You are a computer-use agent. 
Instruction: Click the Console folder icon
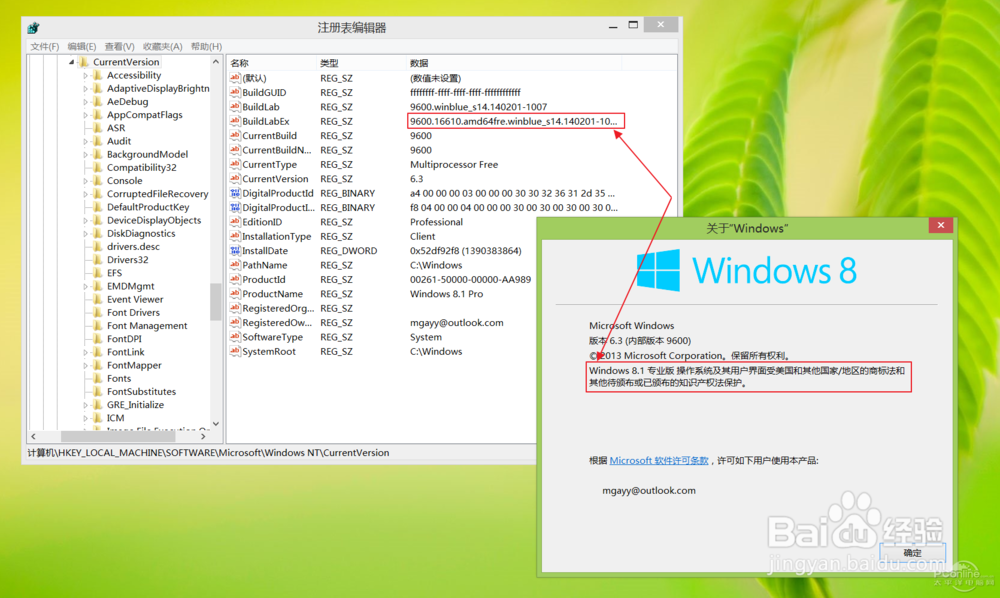98,180
